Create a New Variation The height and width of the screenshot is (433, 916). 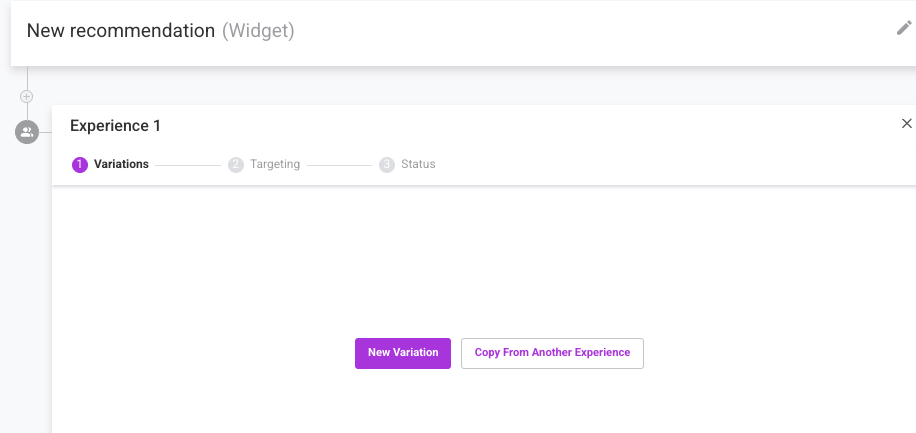tap(403, 353)
